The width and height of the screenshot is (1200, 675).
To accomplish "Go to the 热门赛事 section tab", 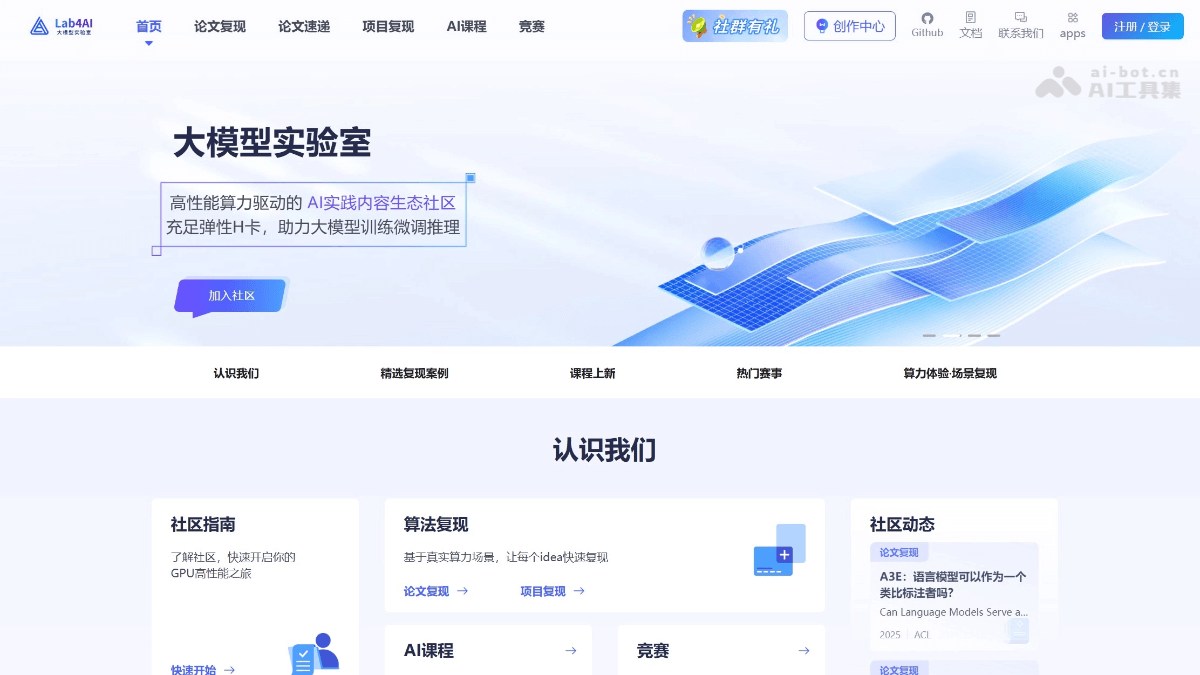I will tap(759, 373).
